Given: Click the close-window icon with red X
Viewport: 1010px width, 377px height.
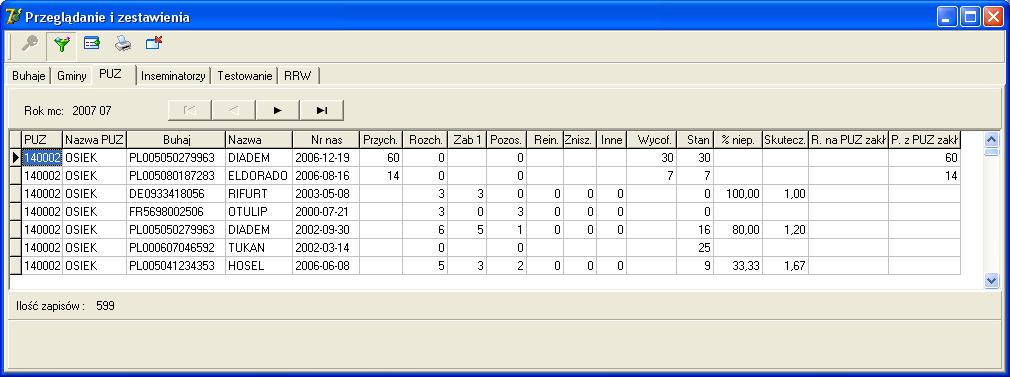Looking at the screenshot, I should (154, 44).
